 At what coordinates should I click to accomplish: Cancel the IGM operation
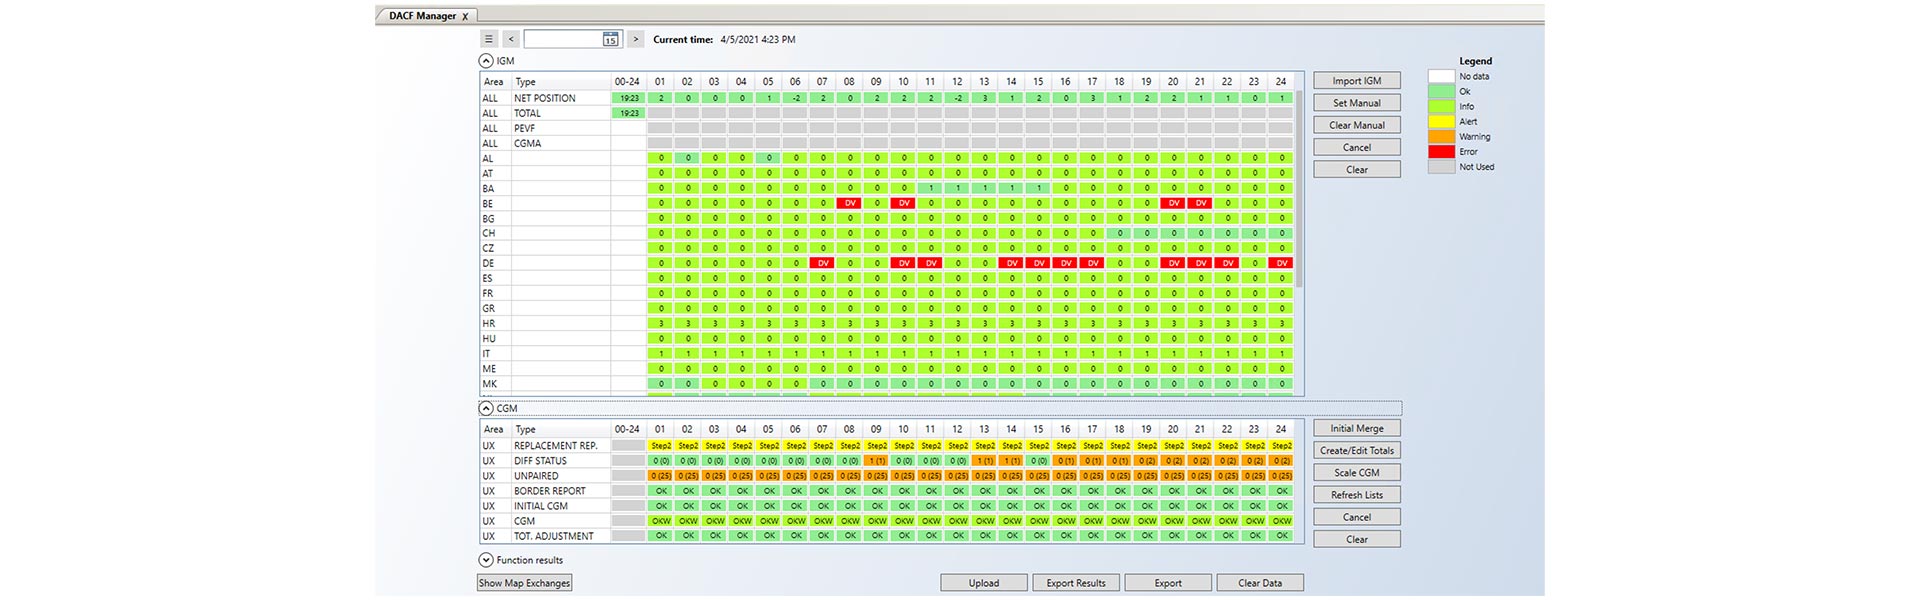coord(1357,147)
